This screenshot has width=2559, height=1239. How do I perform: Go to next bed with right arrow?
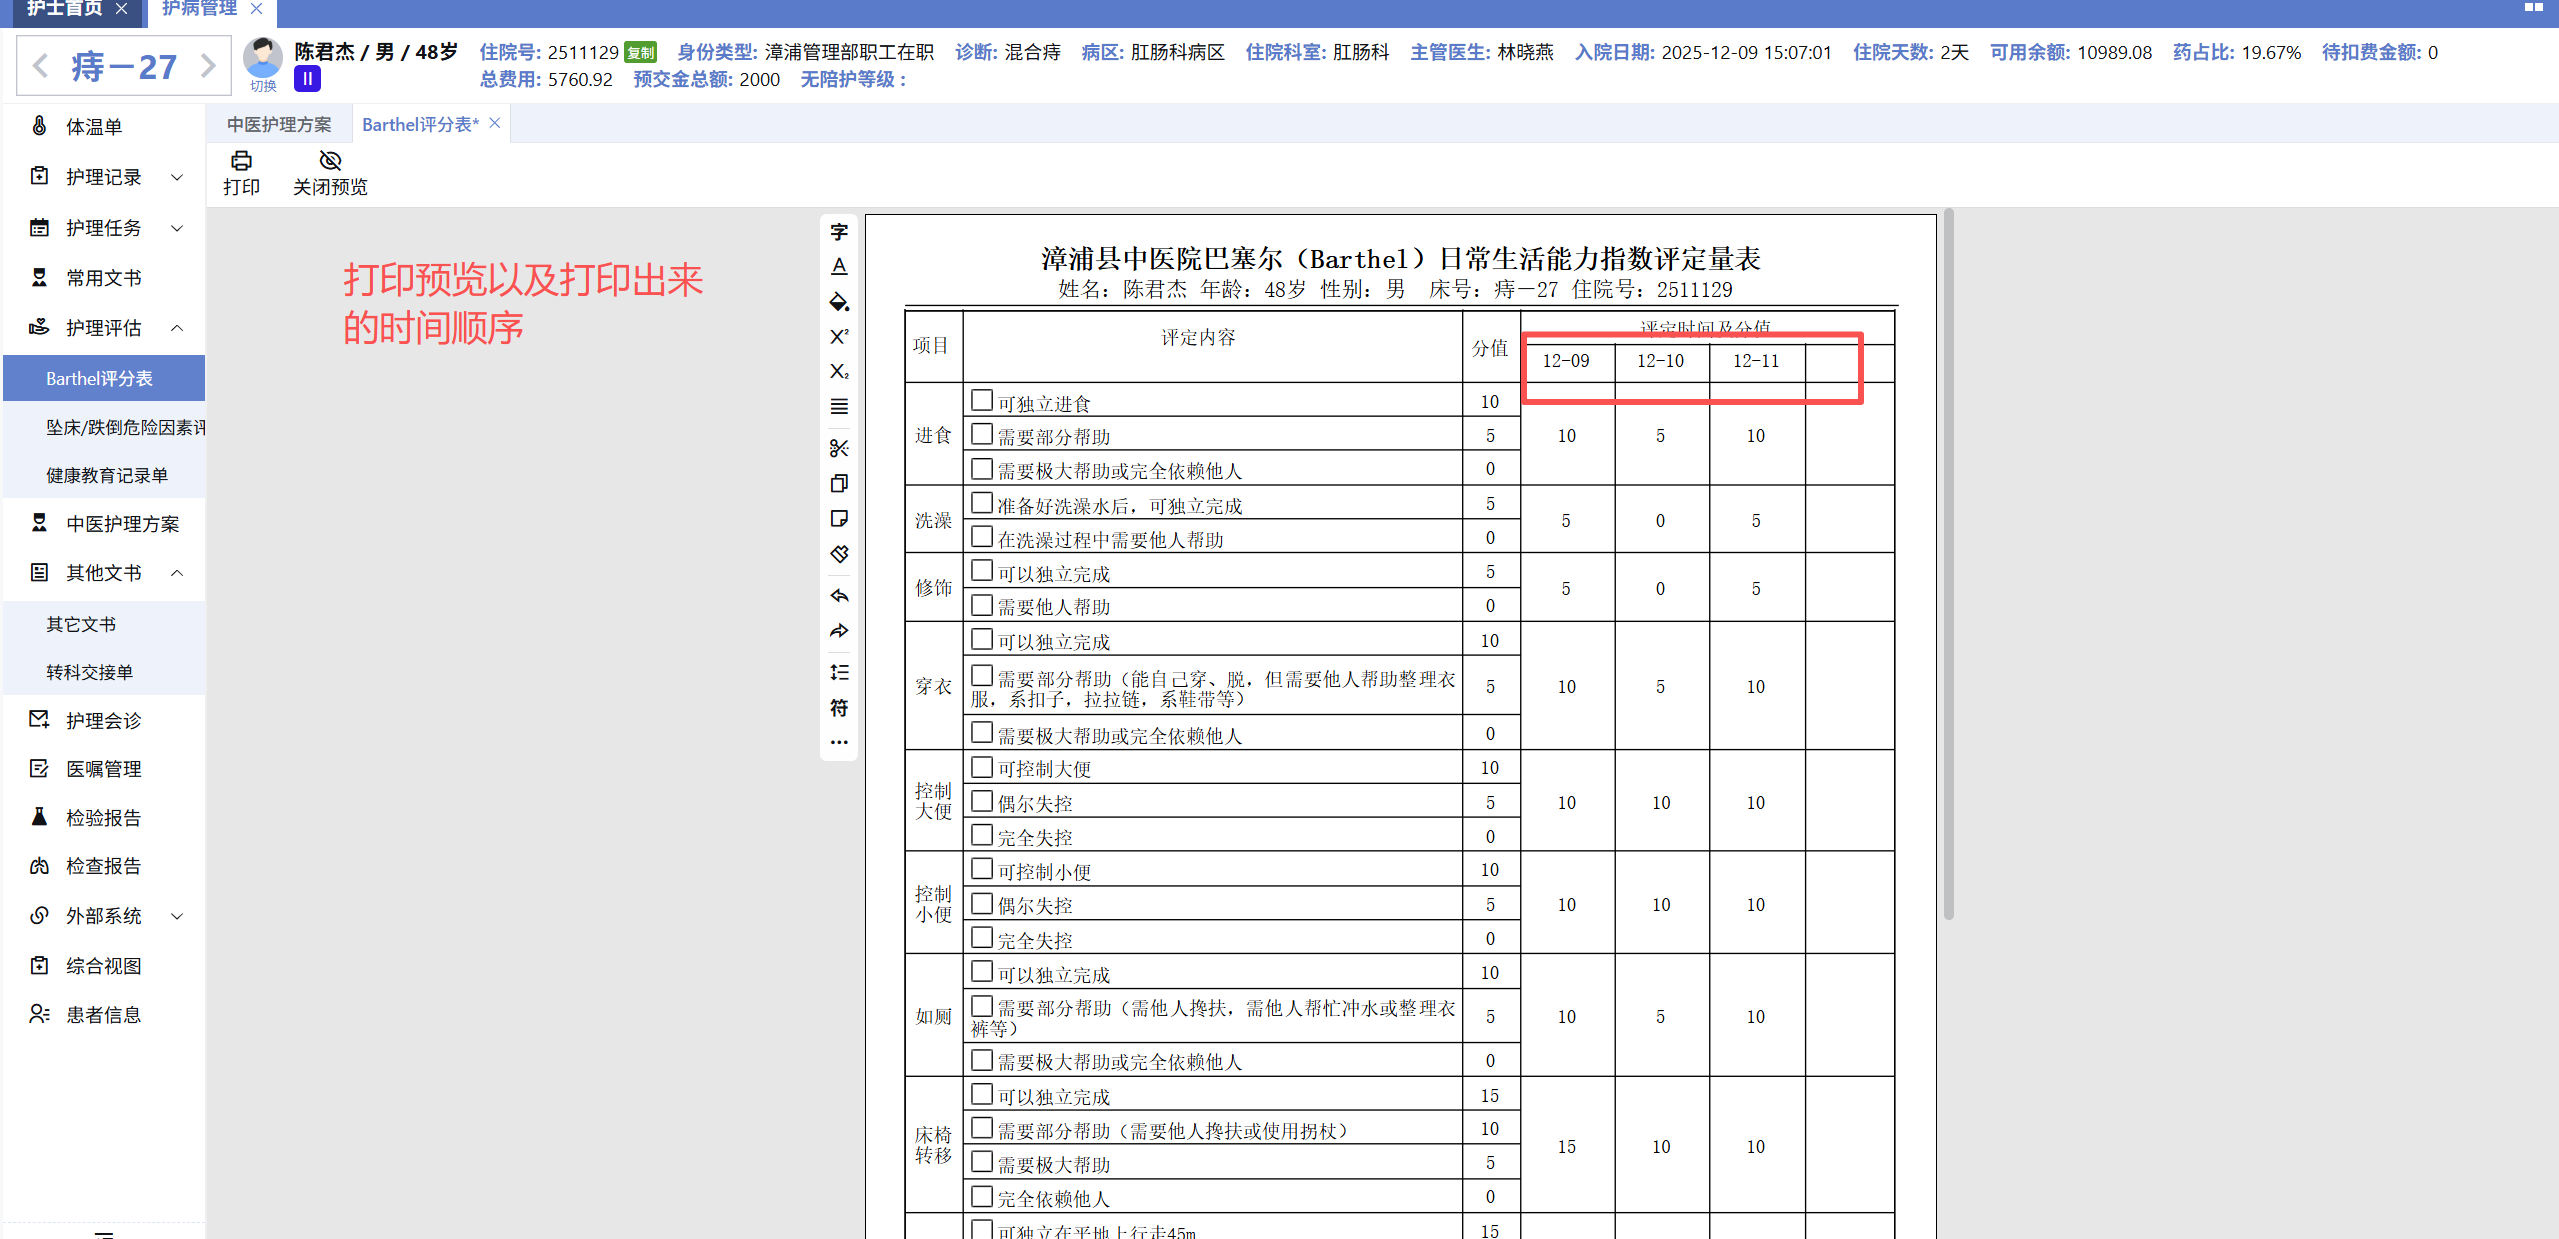click(x=208, y=66)
